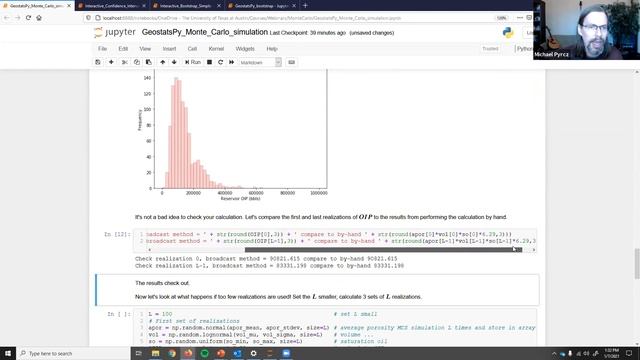Click left arrow of cell 12 horizontal scrollbar
The image size is (640, 360).
(149, 249)
